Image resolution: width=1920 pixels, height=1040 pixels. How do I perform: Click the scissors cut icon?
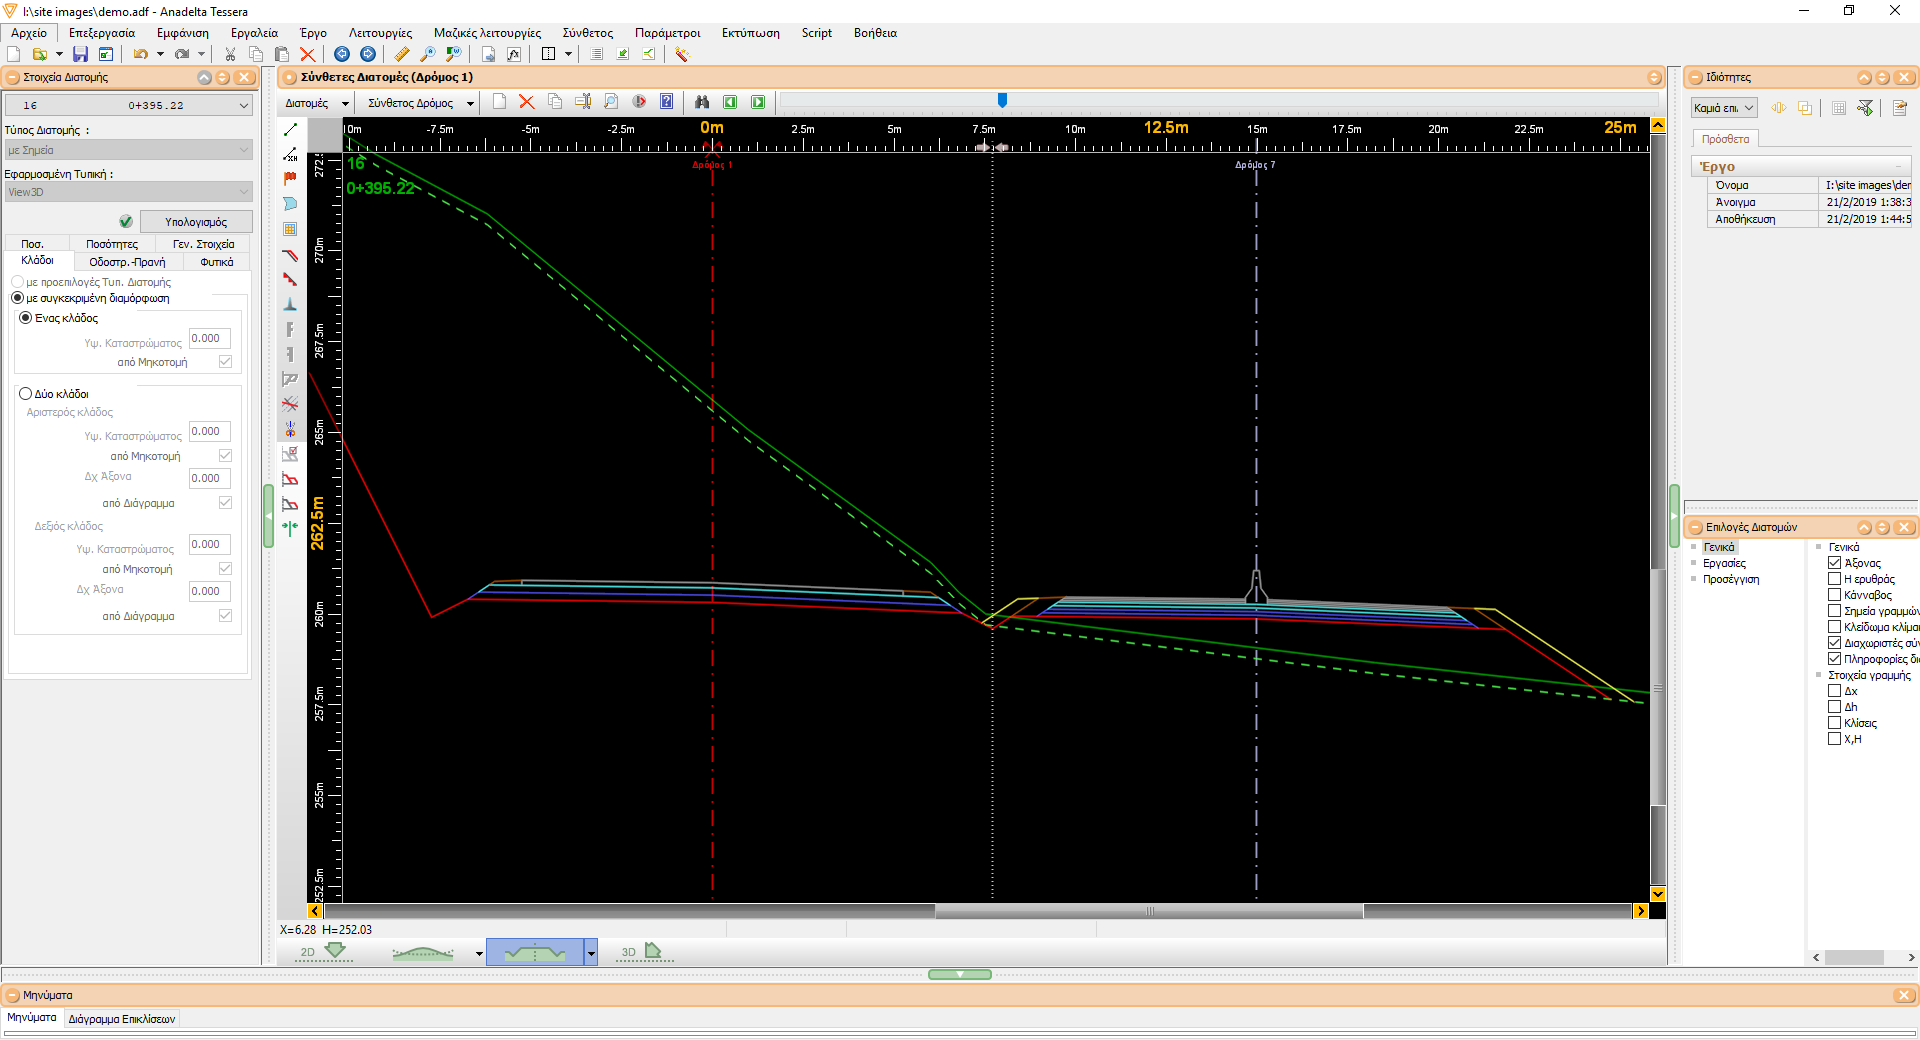pos(230,54)
